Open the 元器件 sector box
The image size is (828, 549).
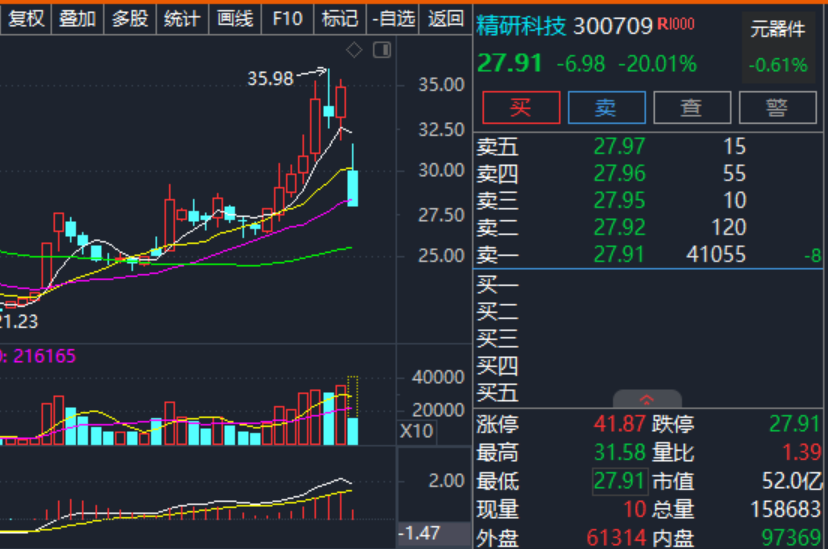[x=778, y=48]
